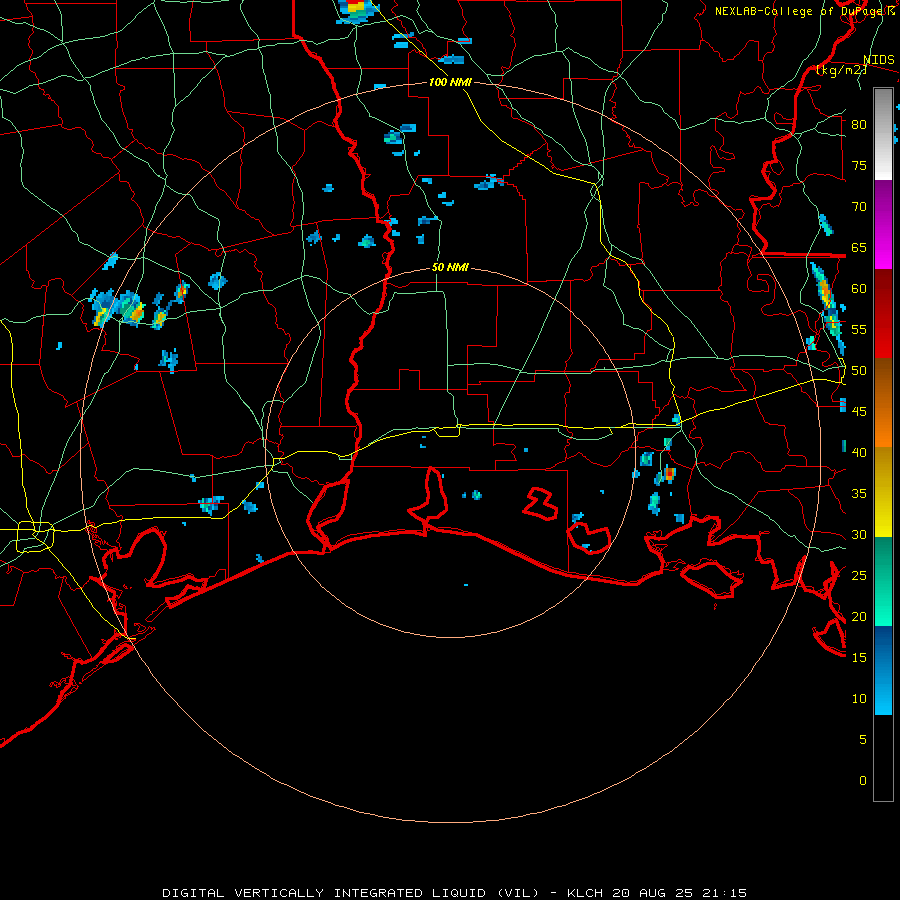The width and height of the screenshot is (900, 900).
Task: Select the 5 value on the scale
Action: [863, 740]
